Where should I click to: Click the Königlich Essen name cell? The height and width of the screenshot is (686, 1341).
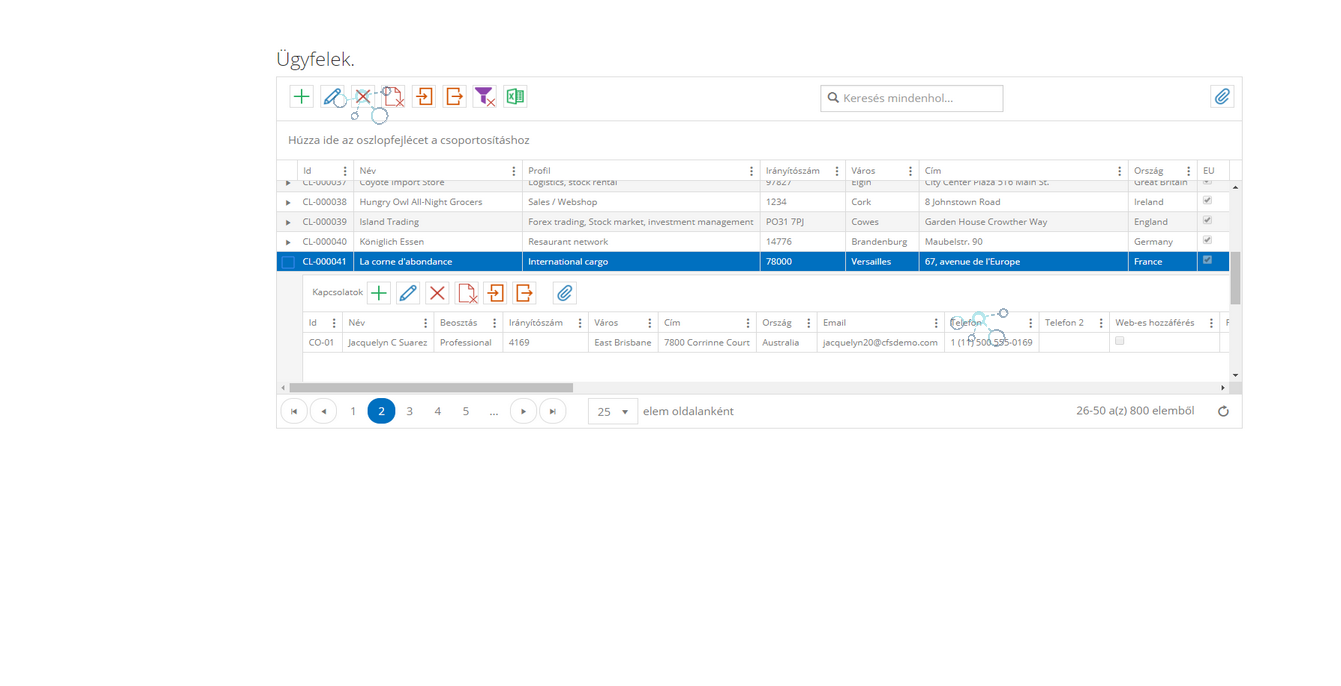[x=438, y=242]
